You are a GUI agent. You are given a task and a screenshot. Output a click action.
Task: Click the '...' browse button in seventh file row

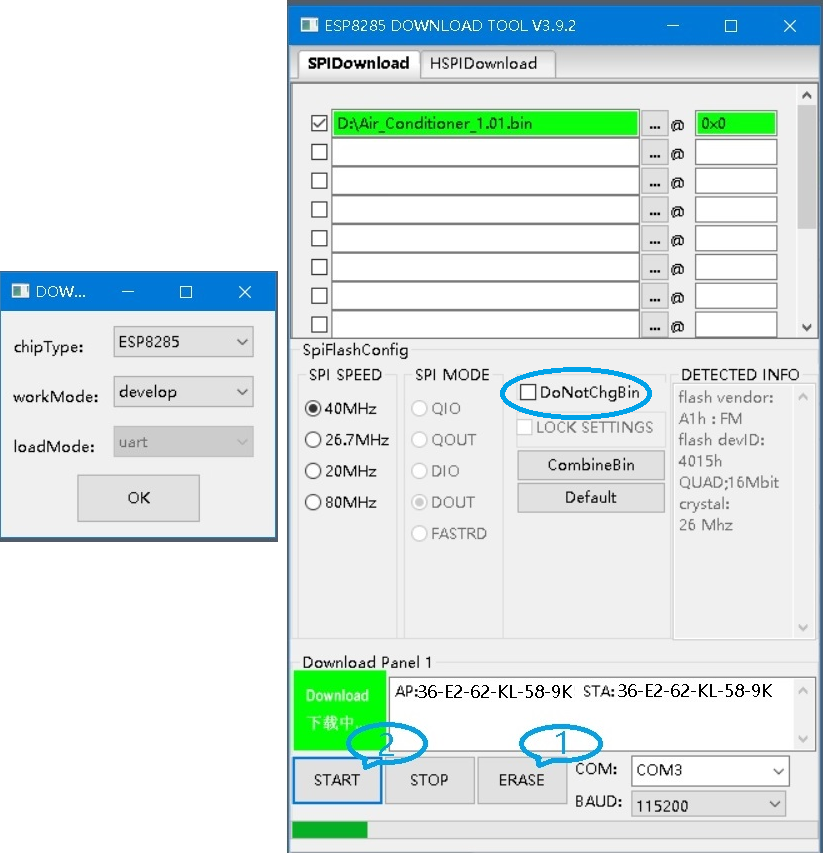654,297
